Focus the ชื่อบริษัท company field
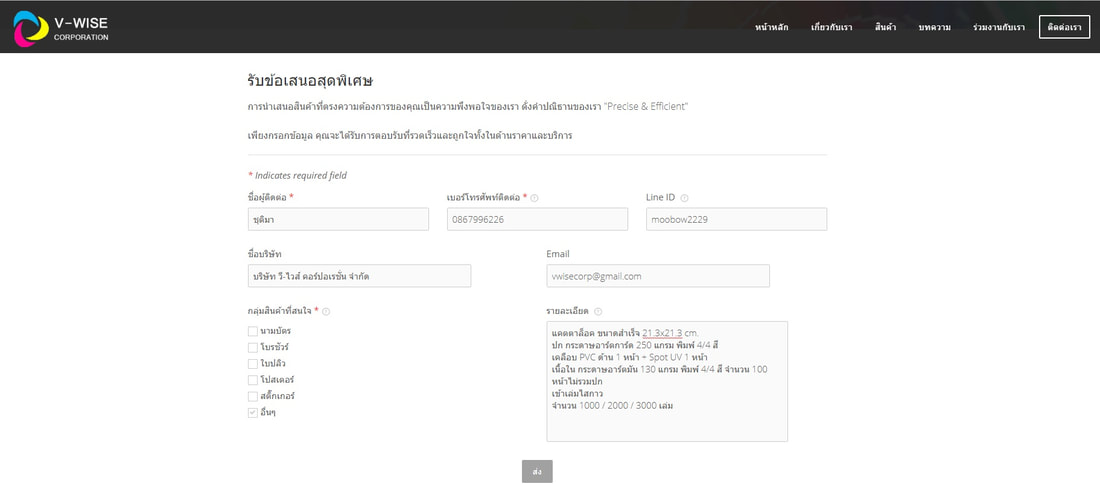The height and width of the screenshot is (501, 1100). point(359,276)
